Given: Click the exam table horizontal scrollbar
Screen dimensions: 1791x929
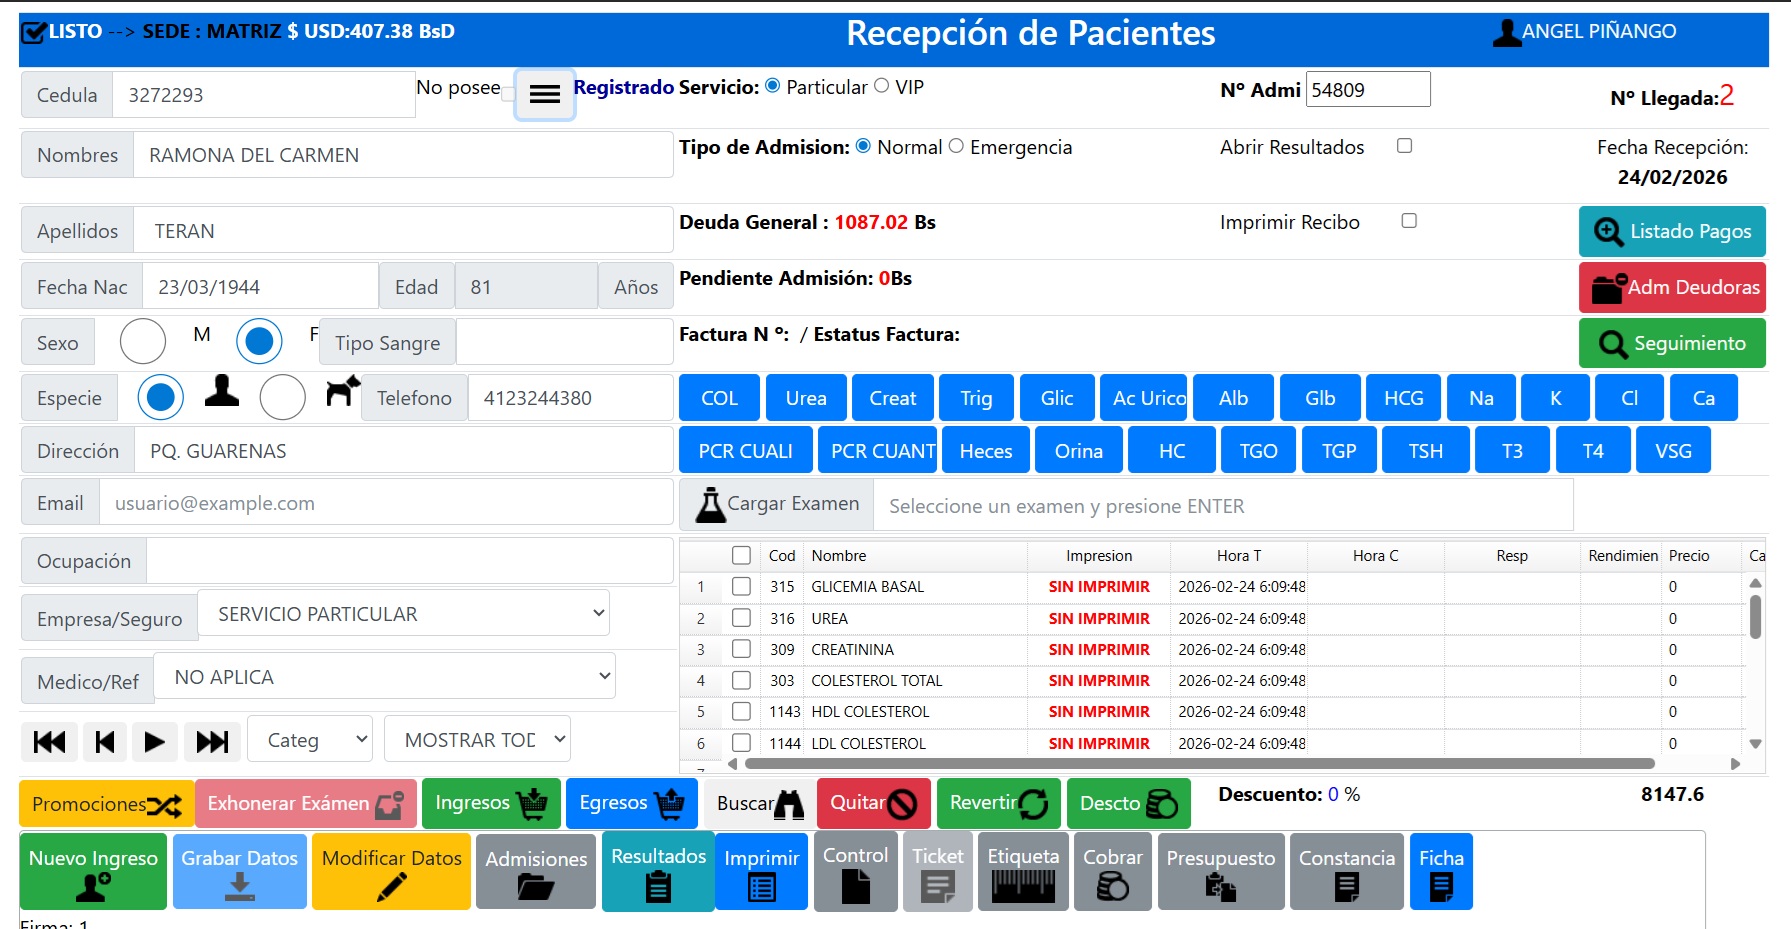Looking at the screenshot, I should (1200, 764).
